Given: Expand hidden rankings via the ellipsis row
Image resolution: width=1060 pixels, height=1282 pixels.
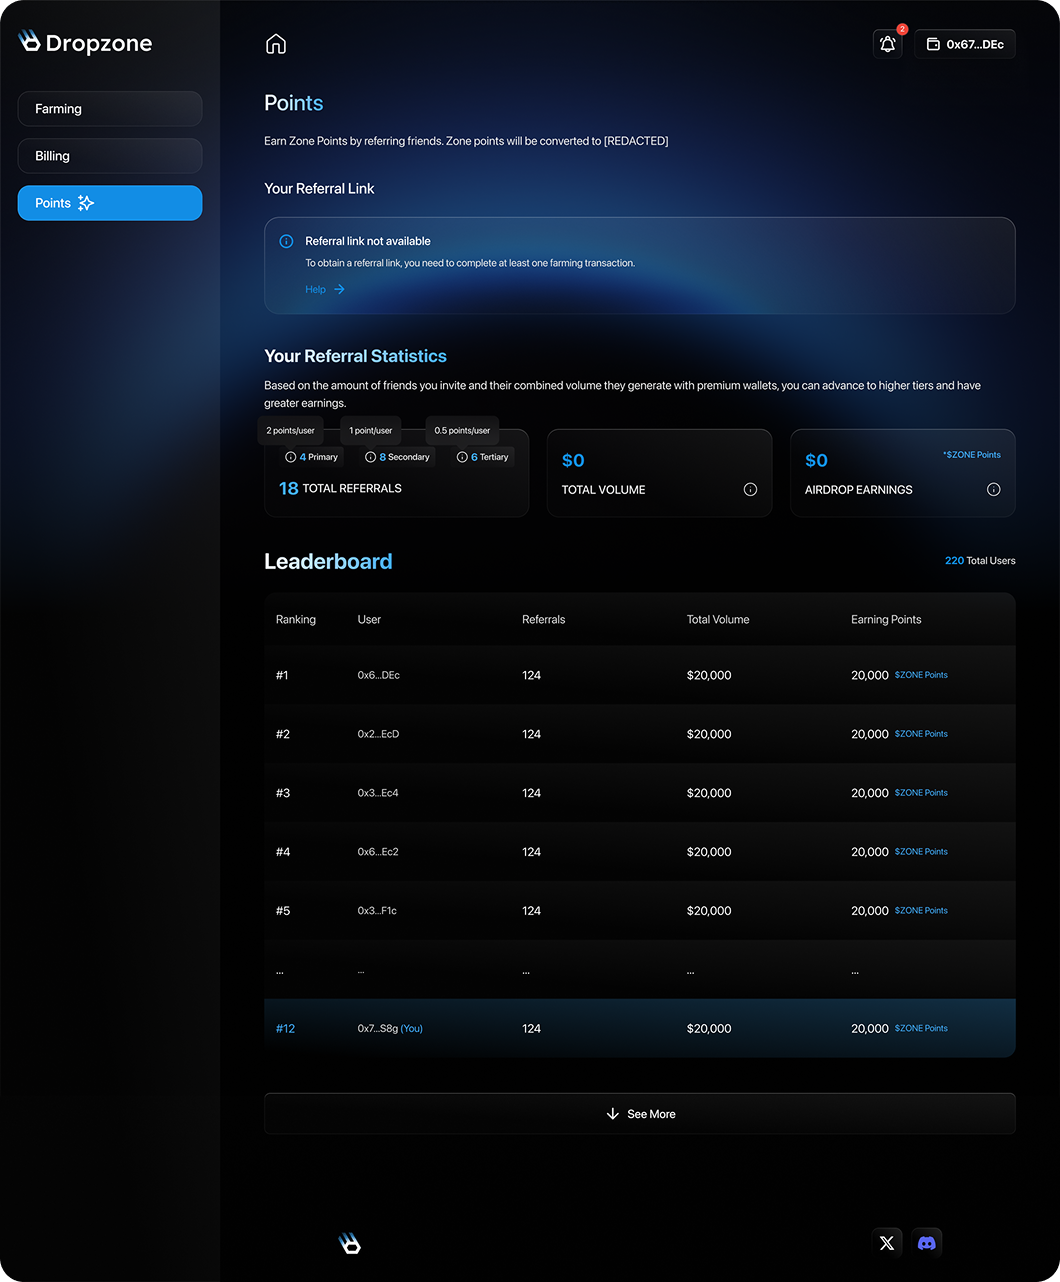Looking at the screenshot, I should (639, 969).
